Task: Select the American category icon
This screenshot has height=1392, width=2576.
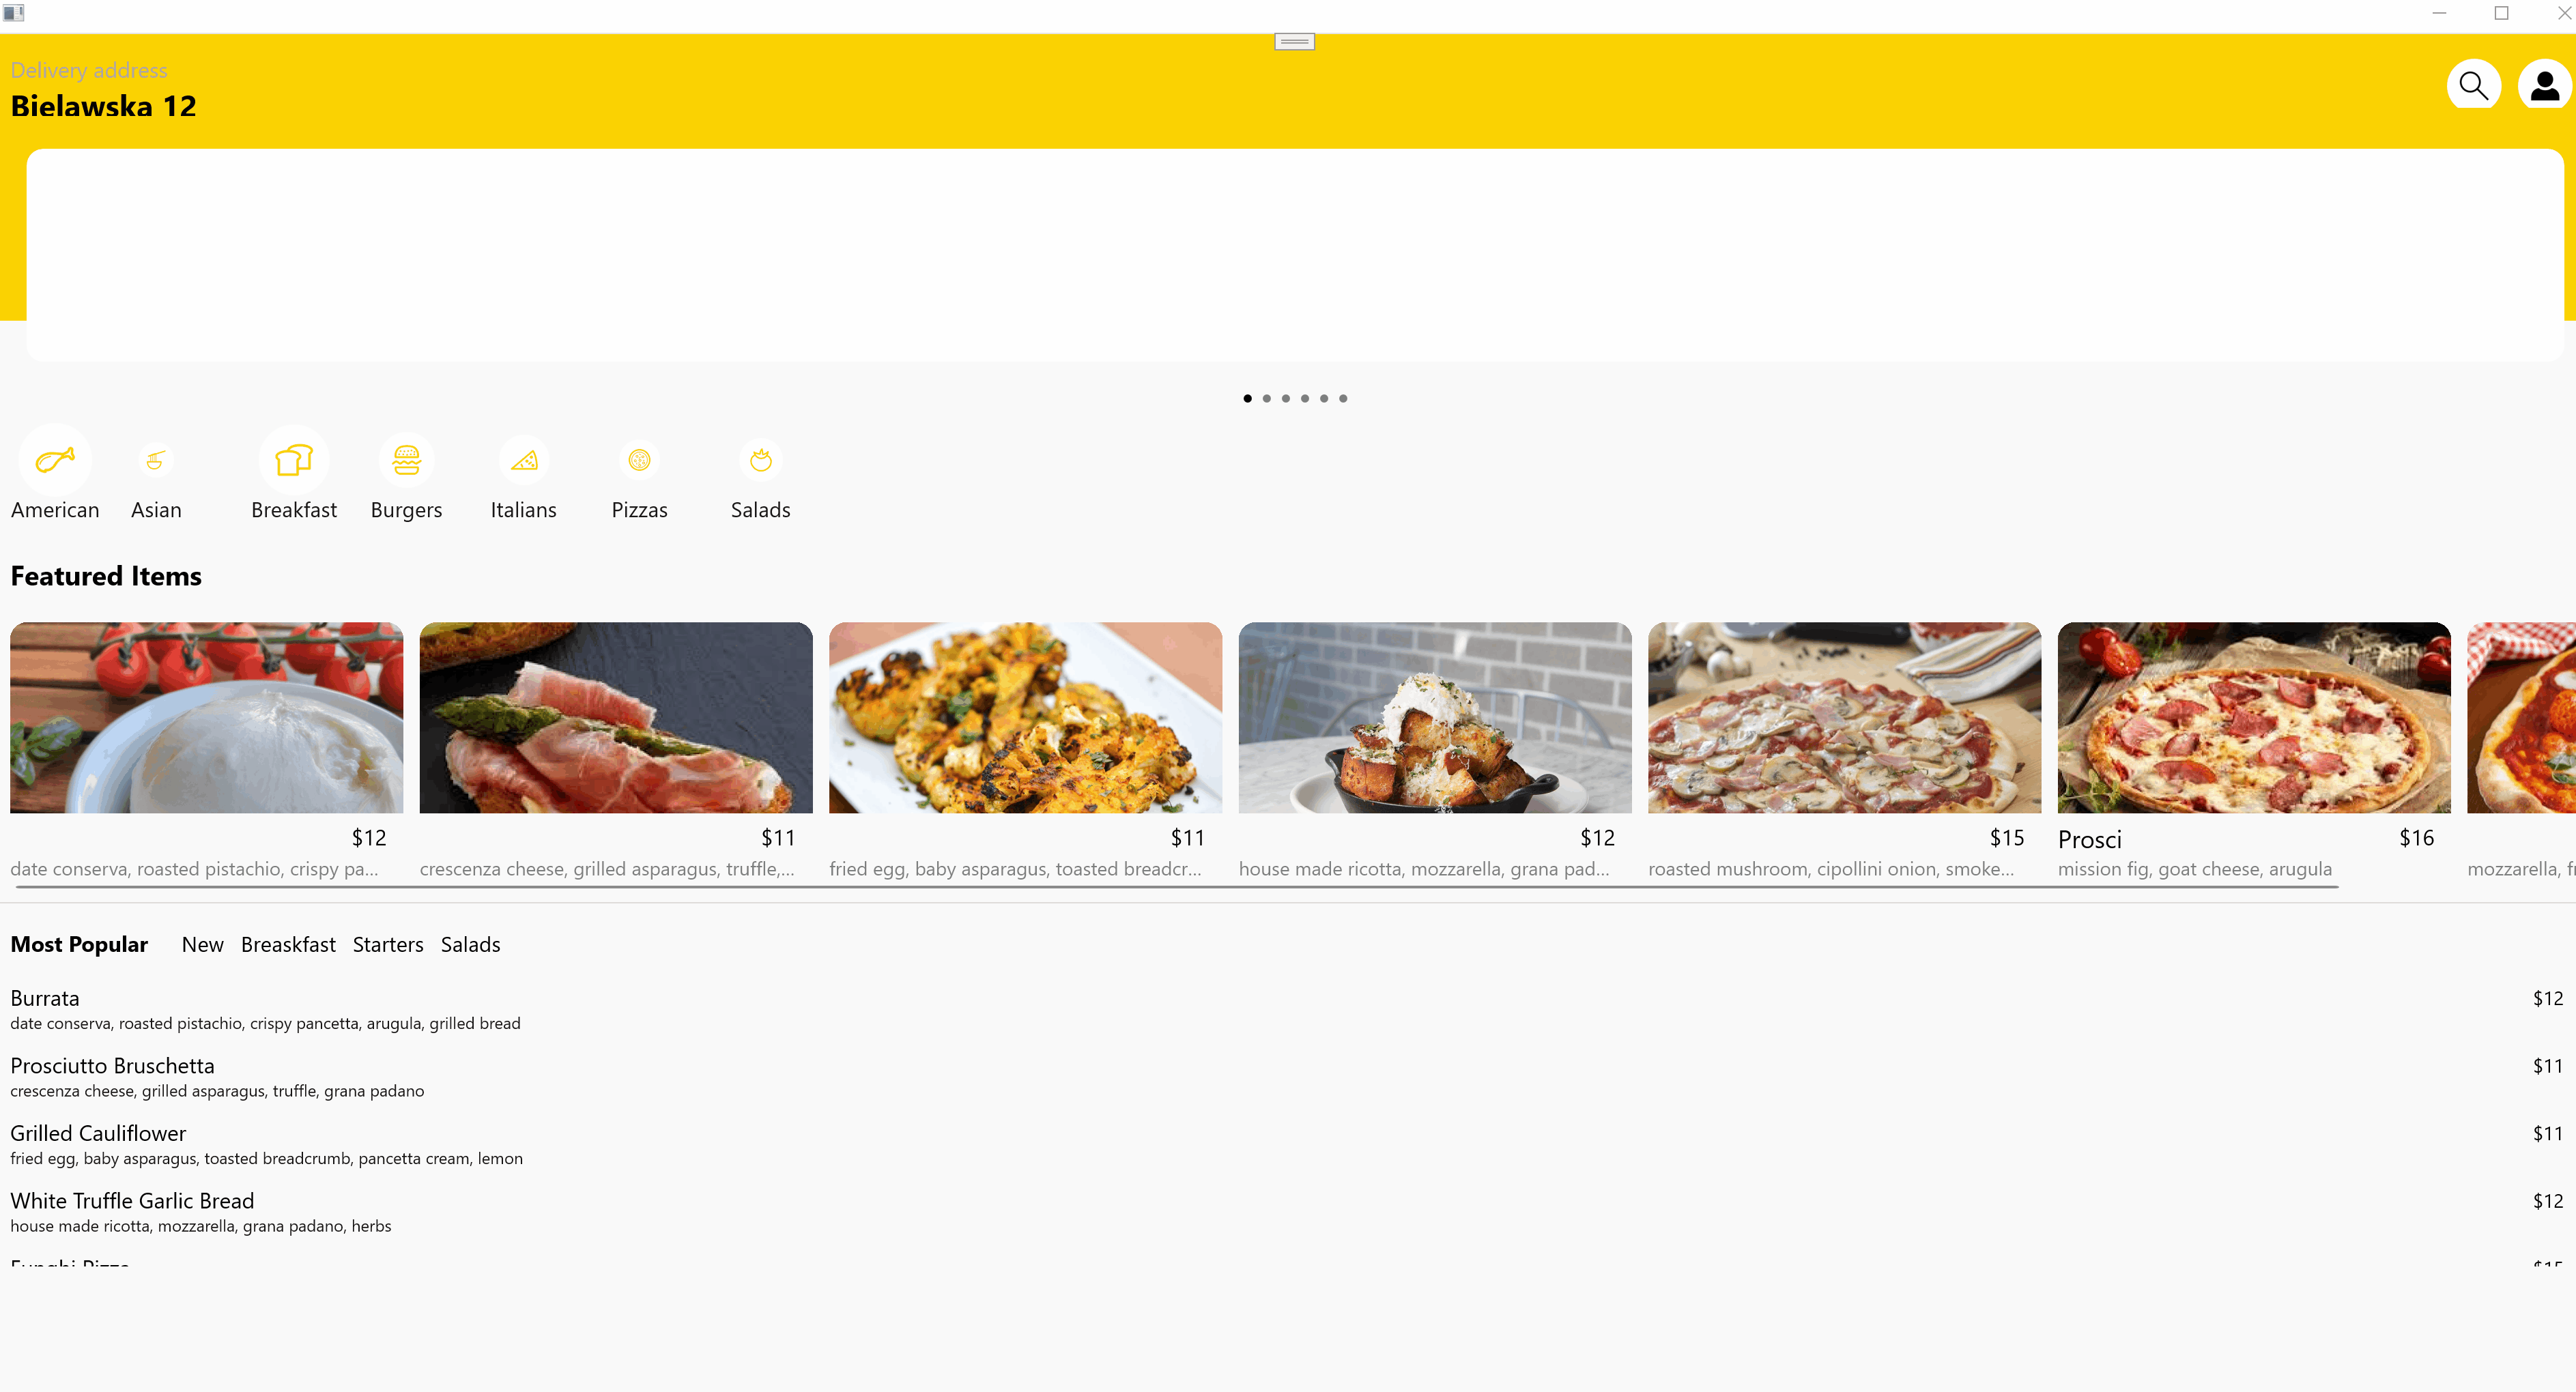Action: click(55, 460)
